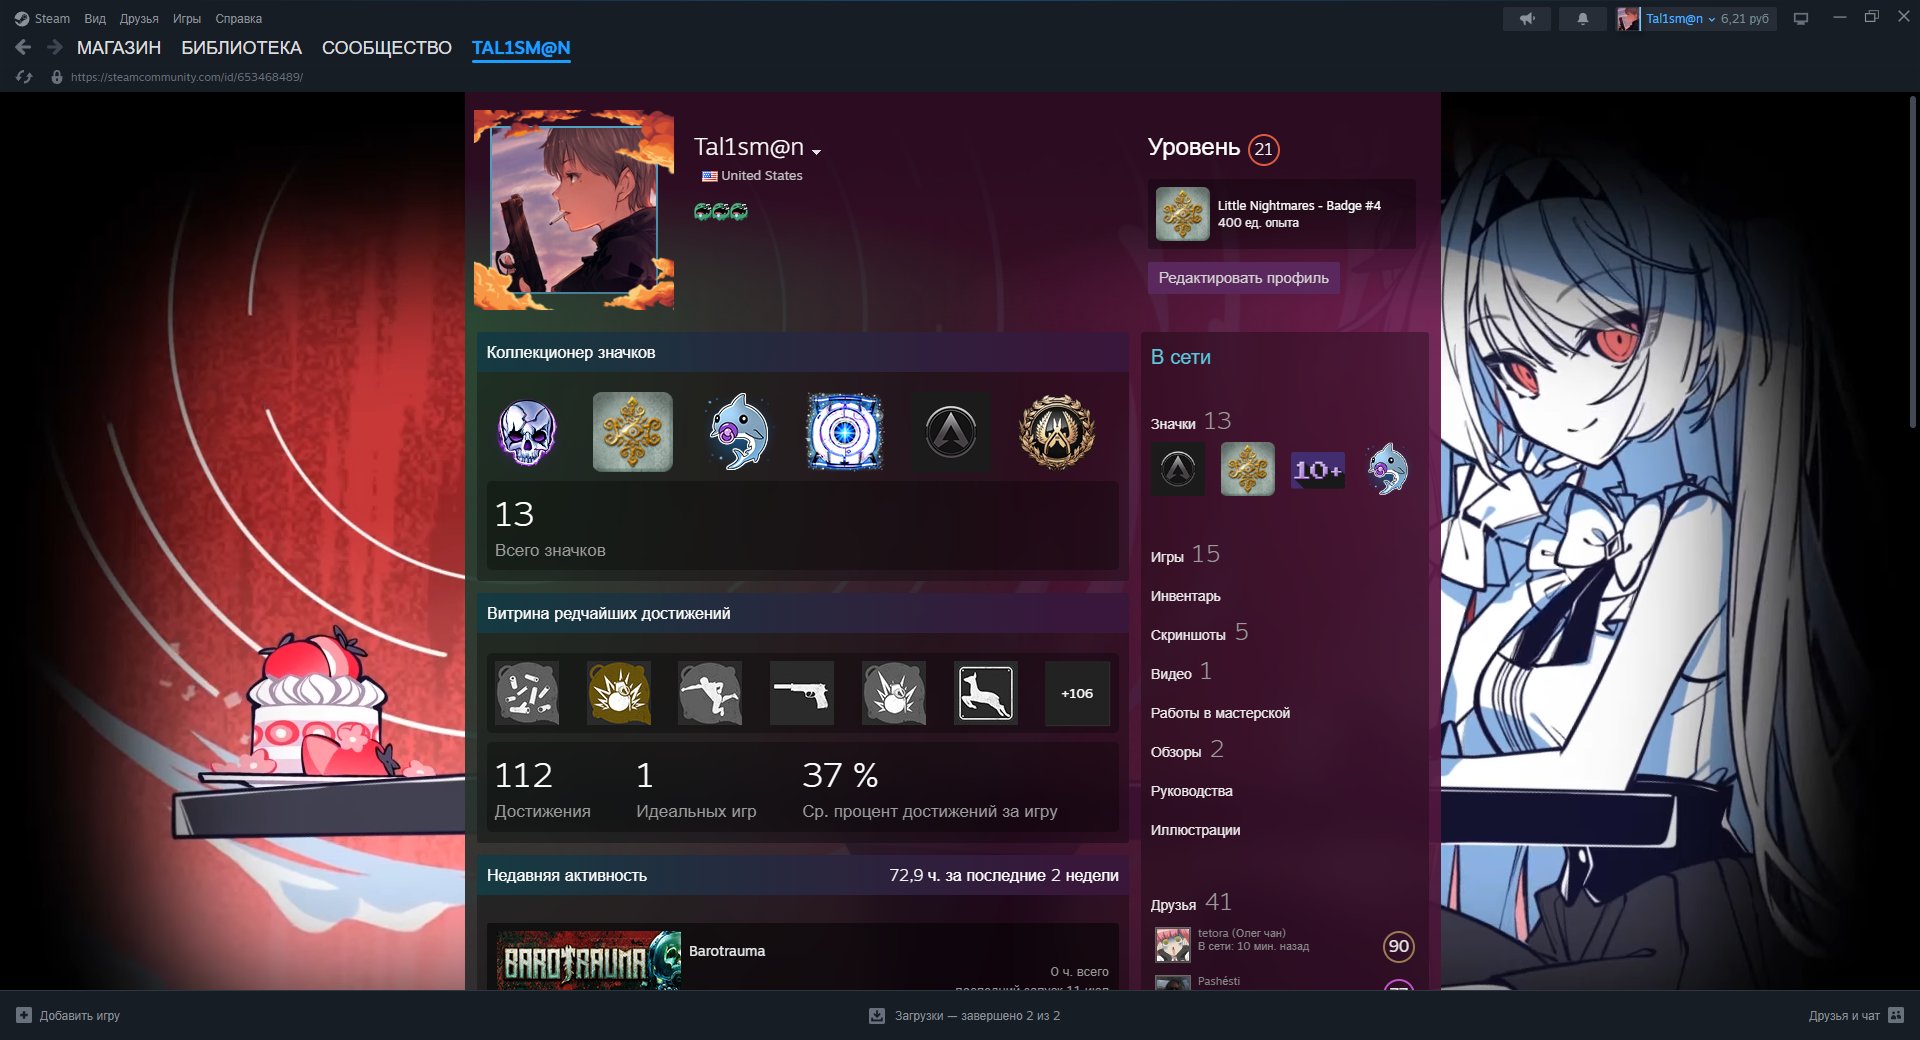Click the Little Nightmares badge in sidebar

(x=1248, y=469)
